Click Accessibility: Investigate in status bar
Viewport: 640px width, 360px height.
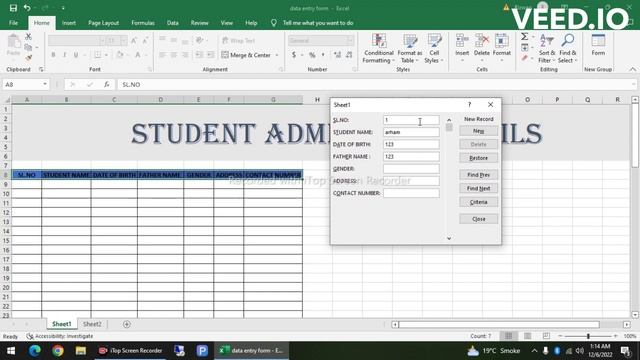(60, 336)
